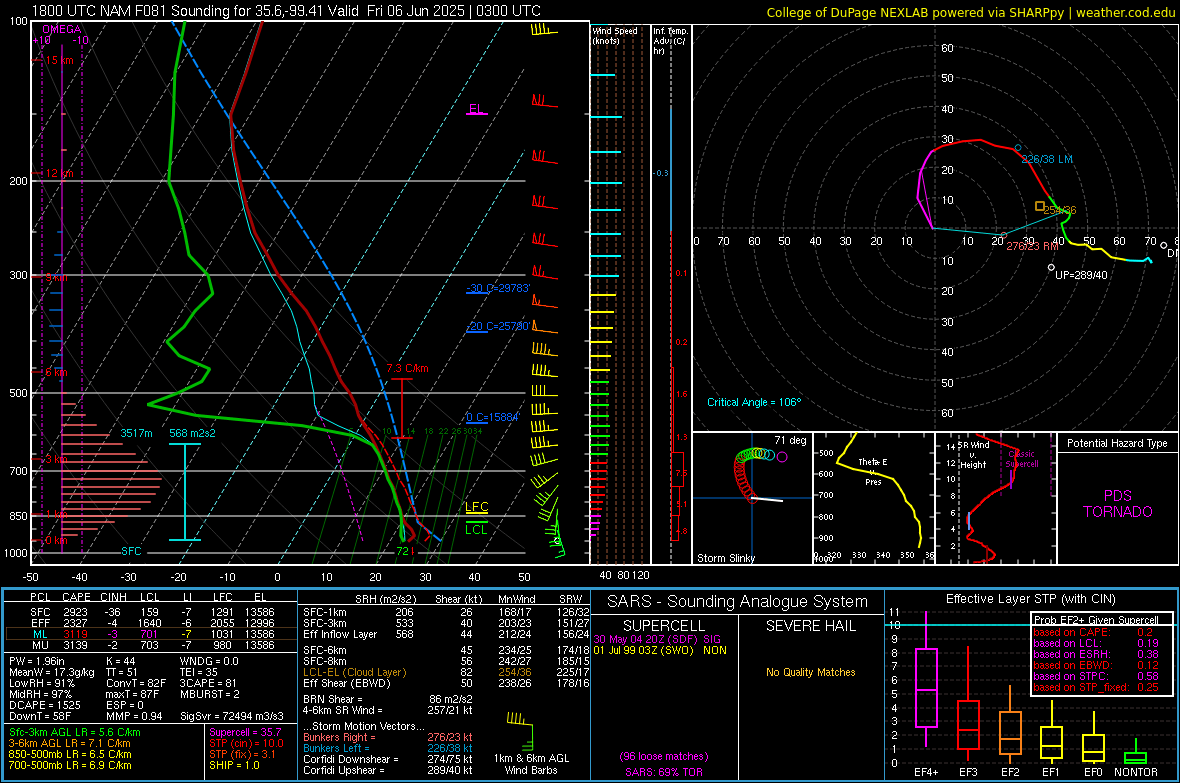Viewport: 1180px width, 783px height.
Task: Click the "Corfidi Upshear =" row
Action: point(388,770)
